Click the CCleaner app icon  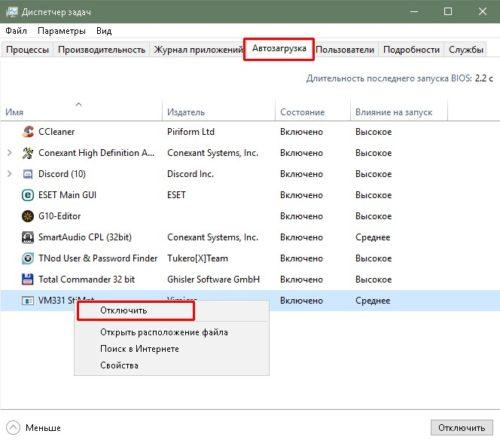point(28,132)
